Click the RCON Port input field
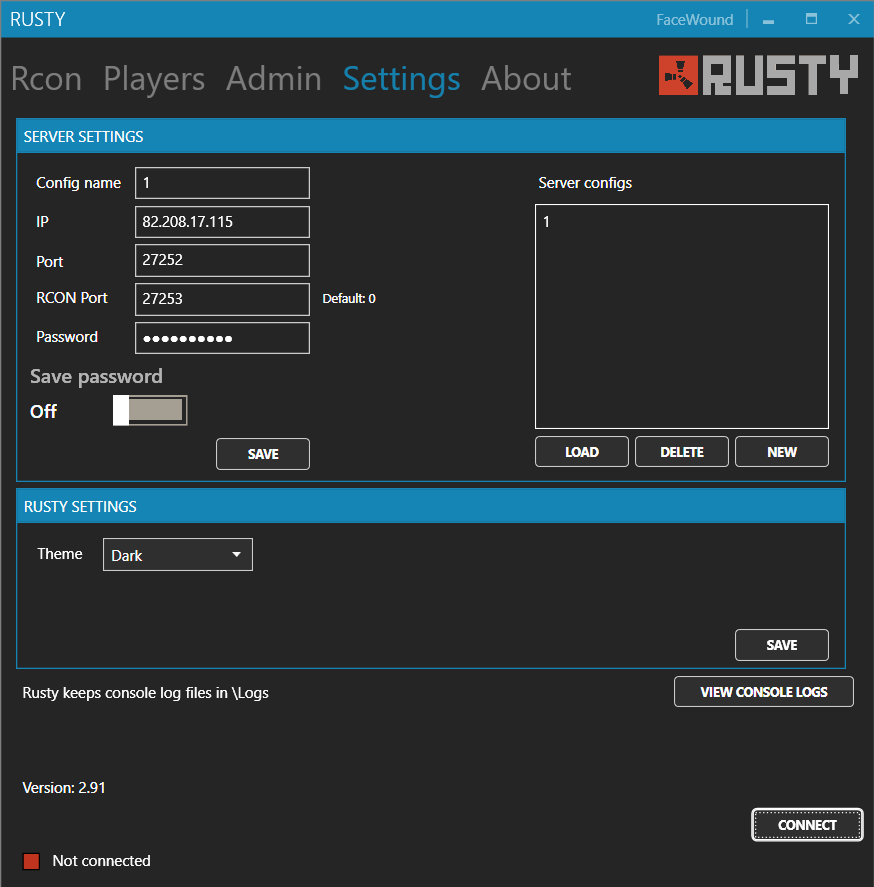 tap(222, 299)
